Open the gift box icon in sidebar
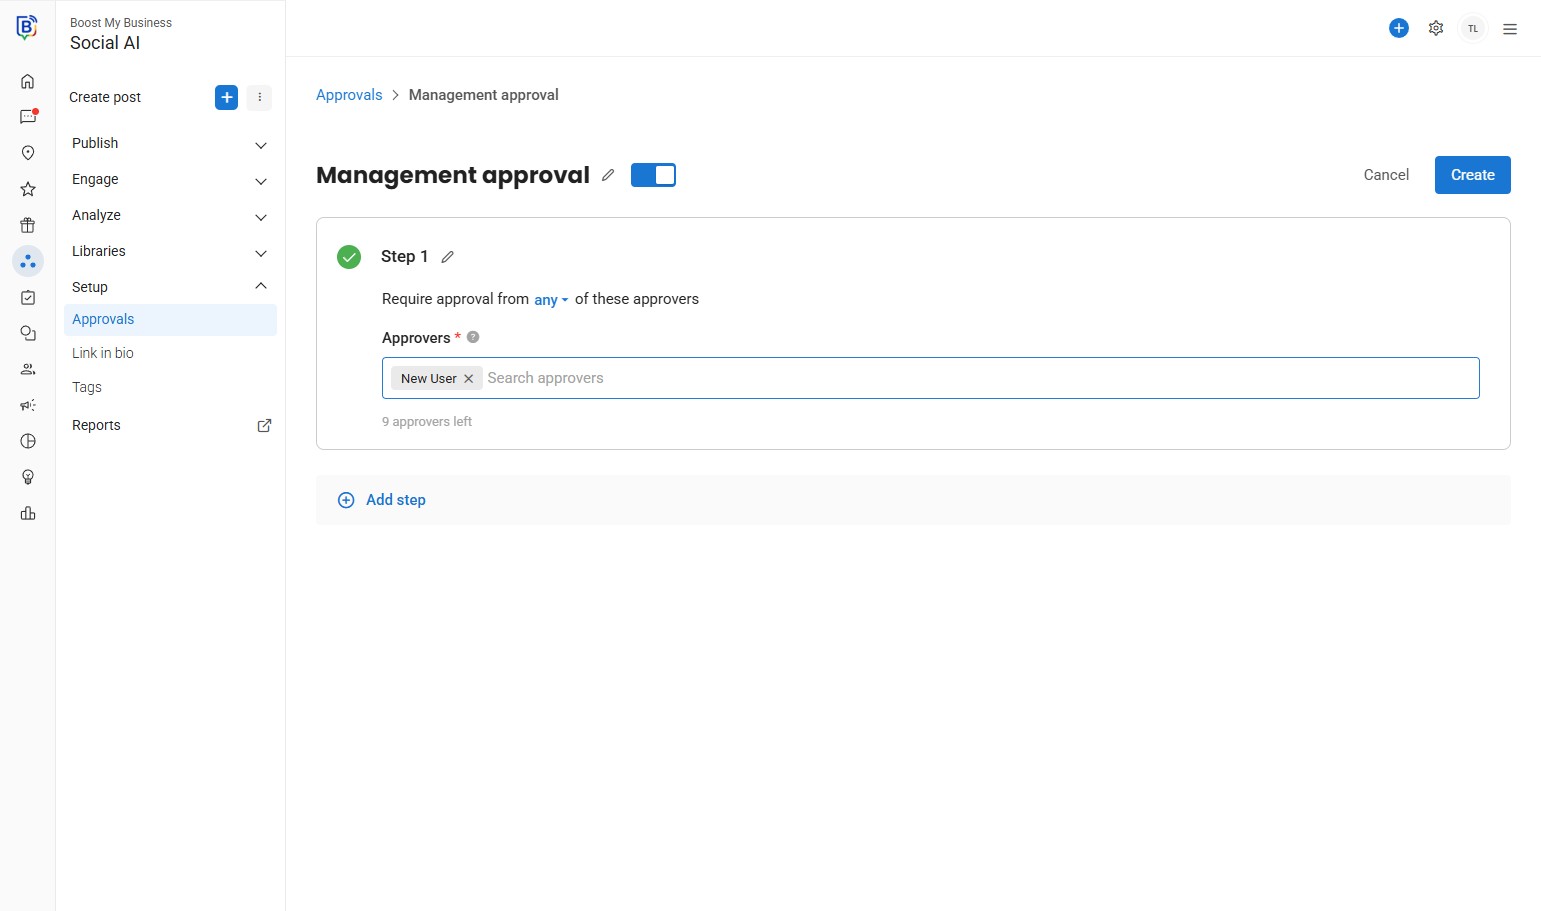This screenshot has height=911, width=1541. (x=28, y=225)
